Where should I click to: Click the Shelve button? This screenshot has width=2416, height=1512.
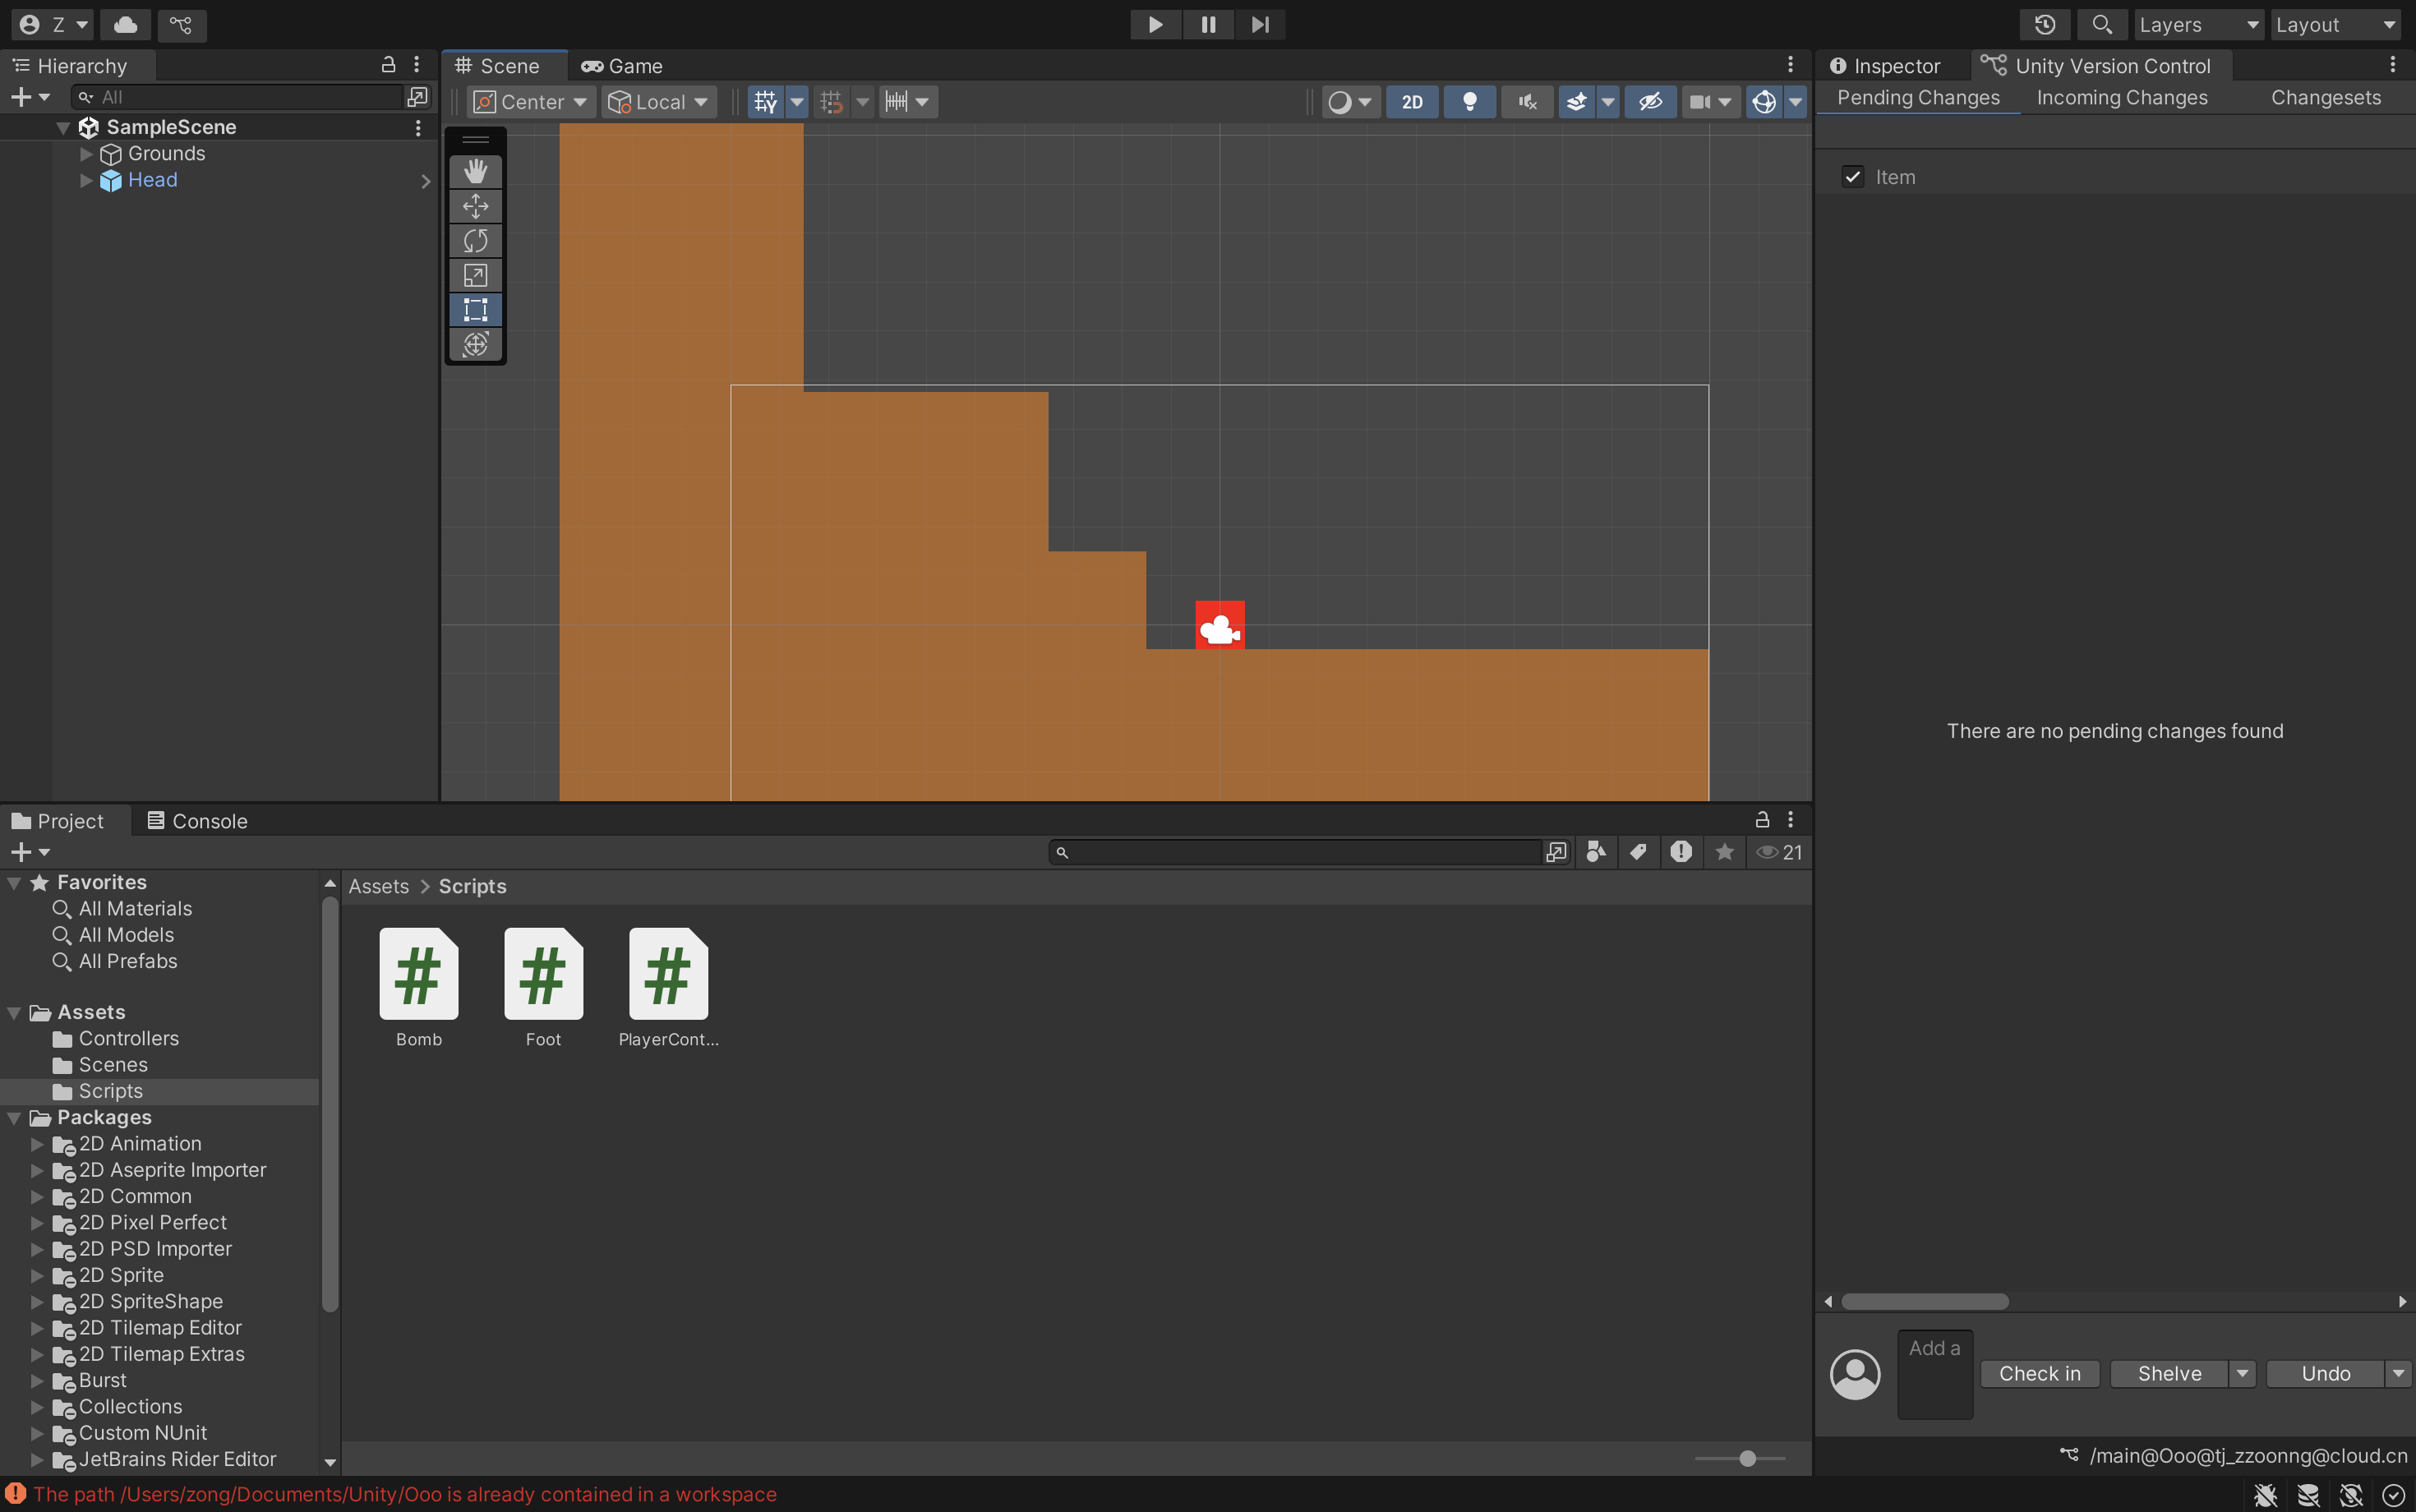(2168, 1373)
